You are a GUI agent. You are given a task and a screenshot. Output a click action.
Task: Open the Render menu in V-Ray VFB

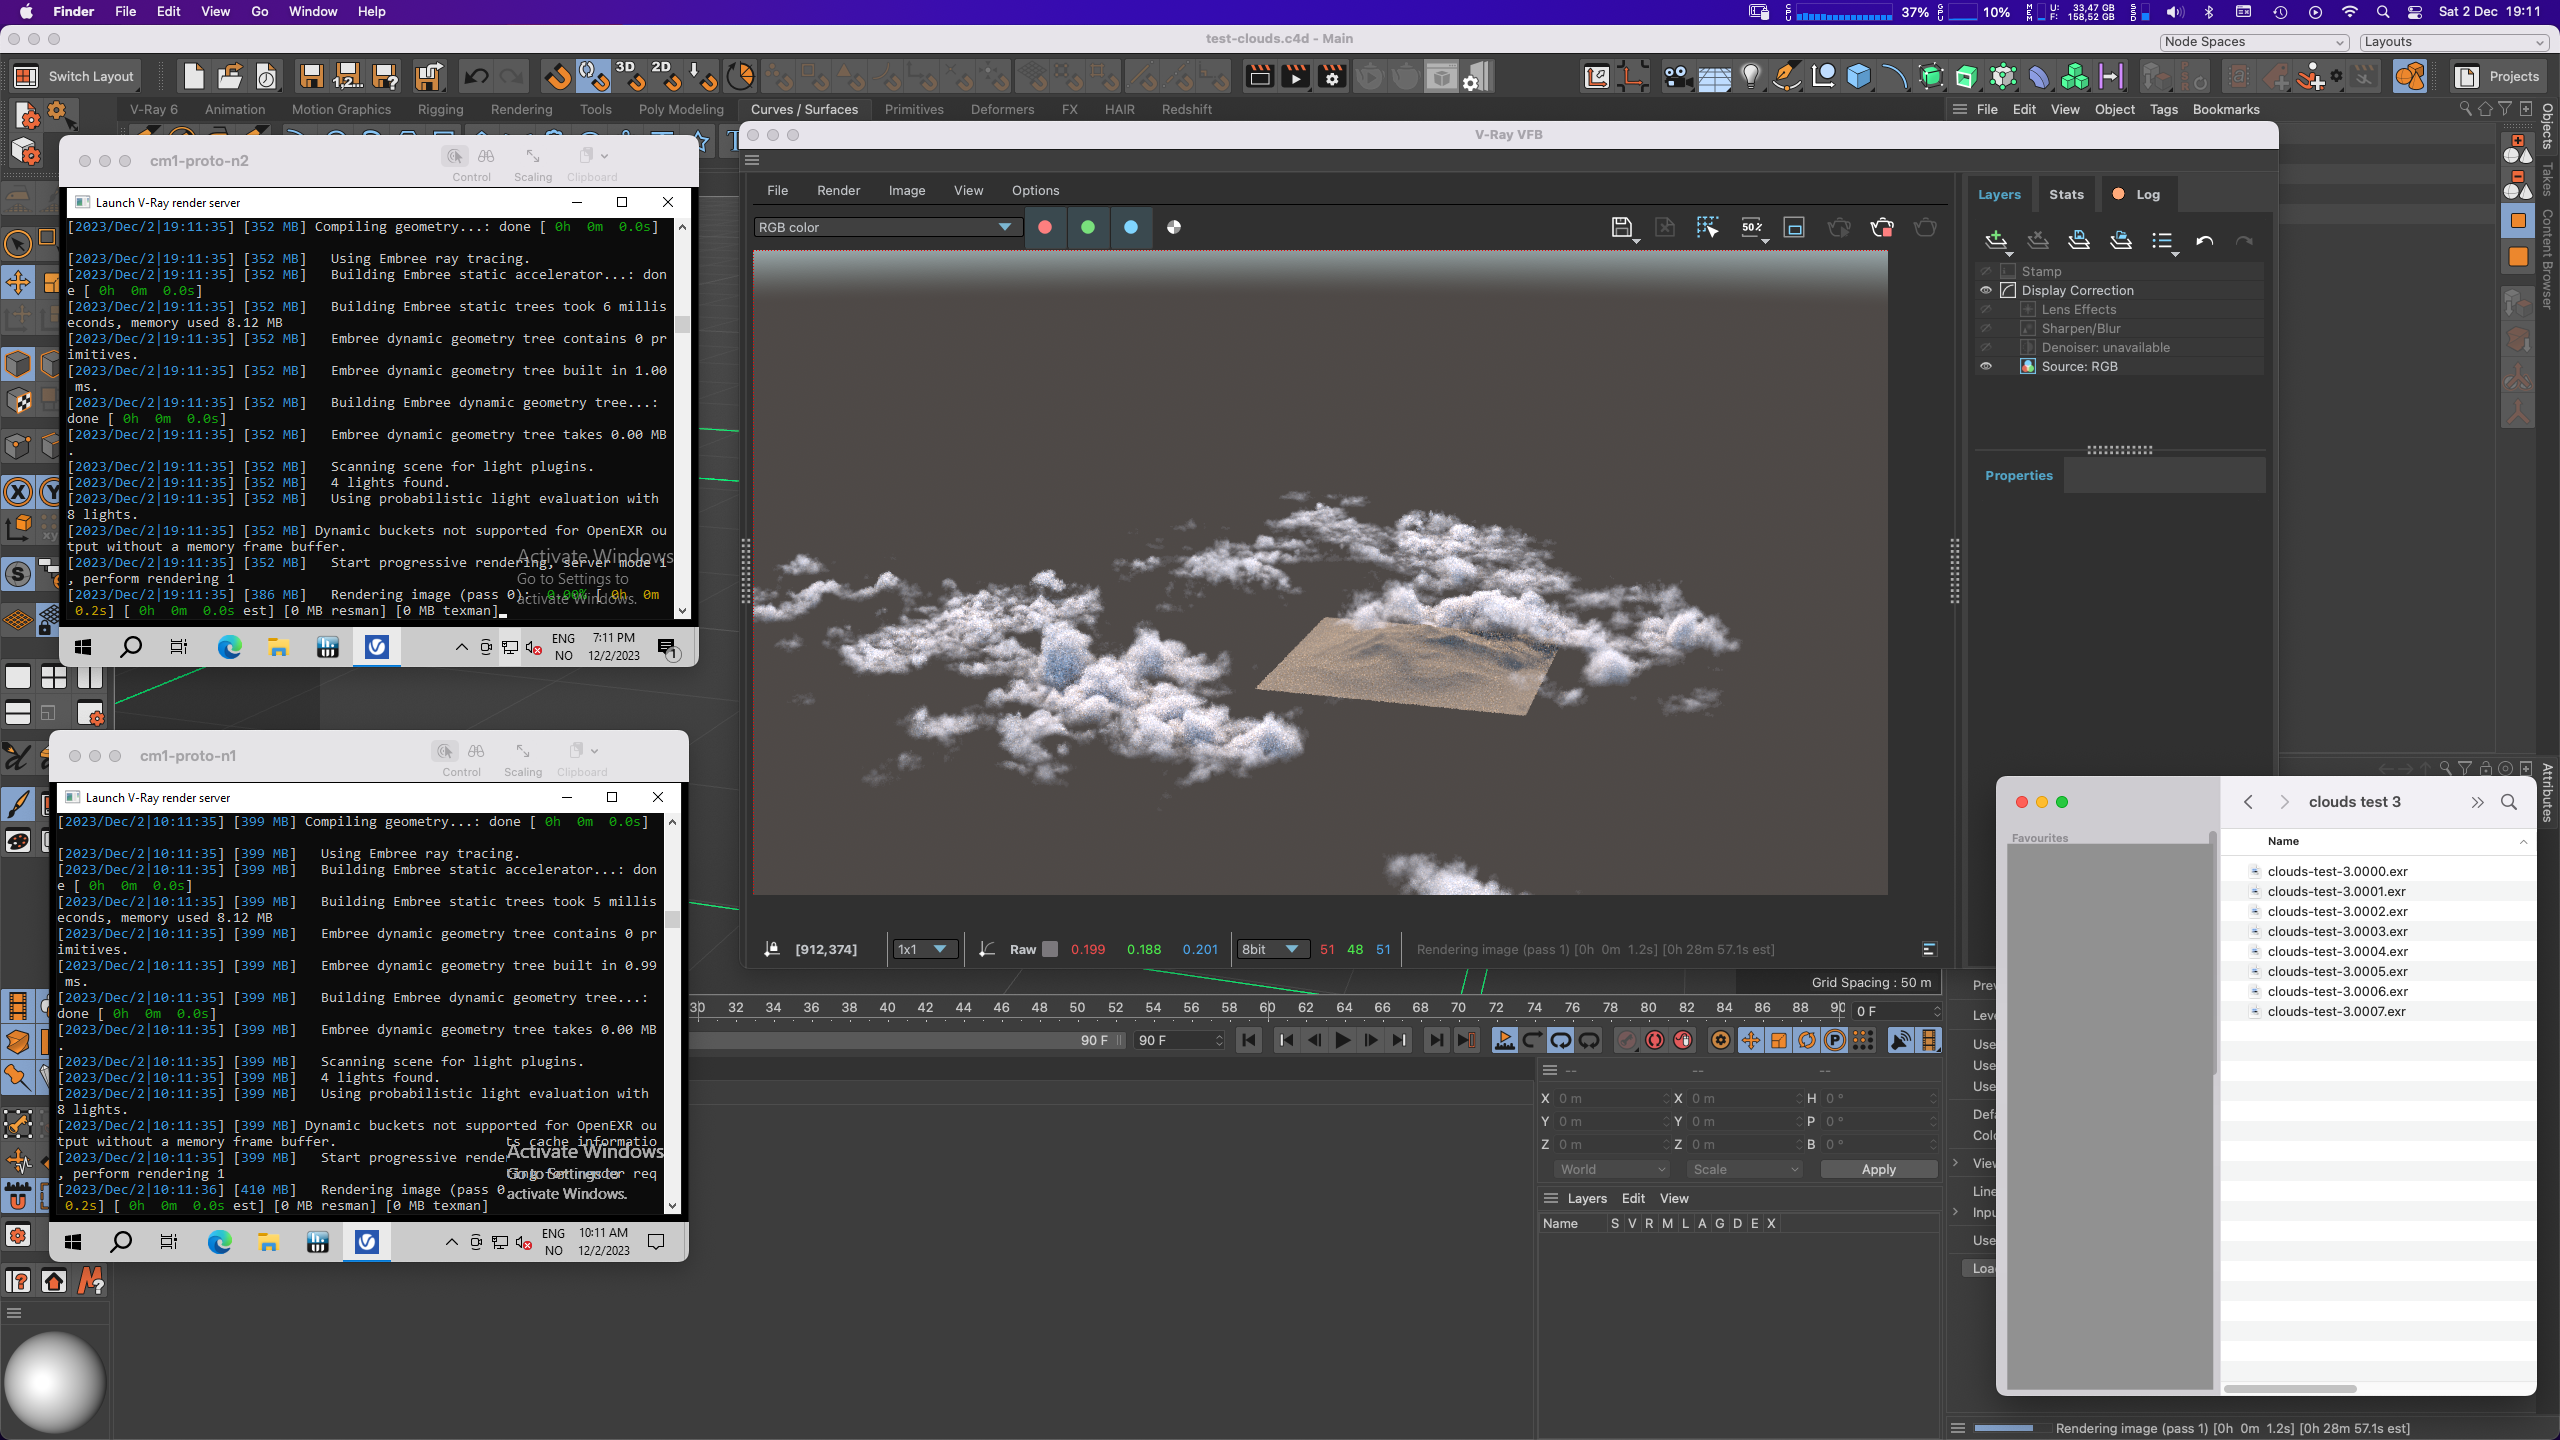(x=838, y=190)
